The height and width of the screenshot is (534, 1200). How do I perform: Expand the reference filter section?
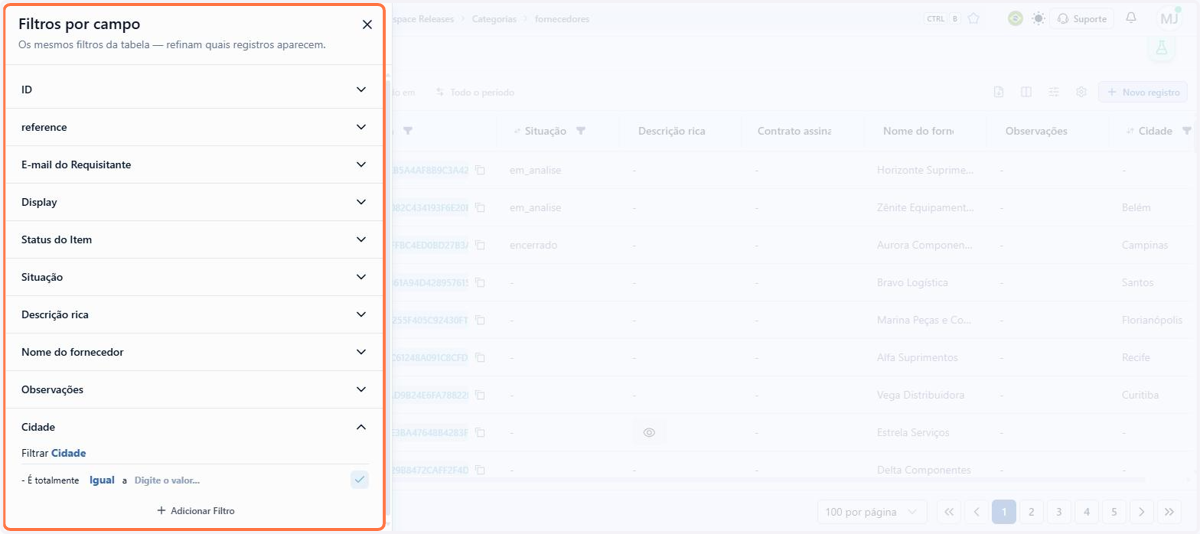194,127
